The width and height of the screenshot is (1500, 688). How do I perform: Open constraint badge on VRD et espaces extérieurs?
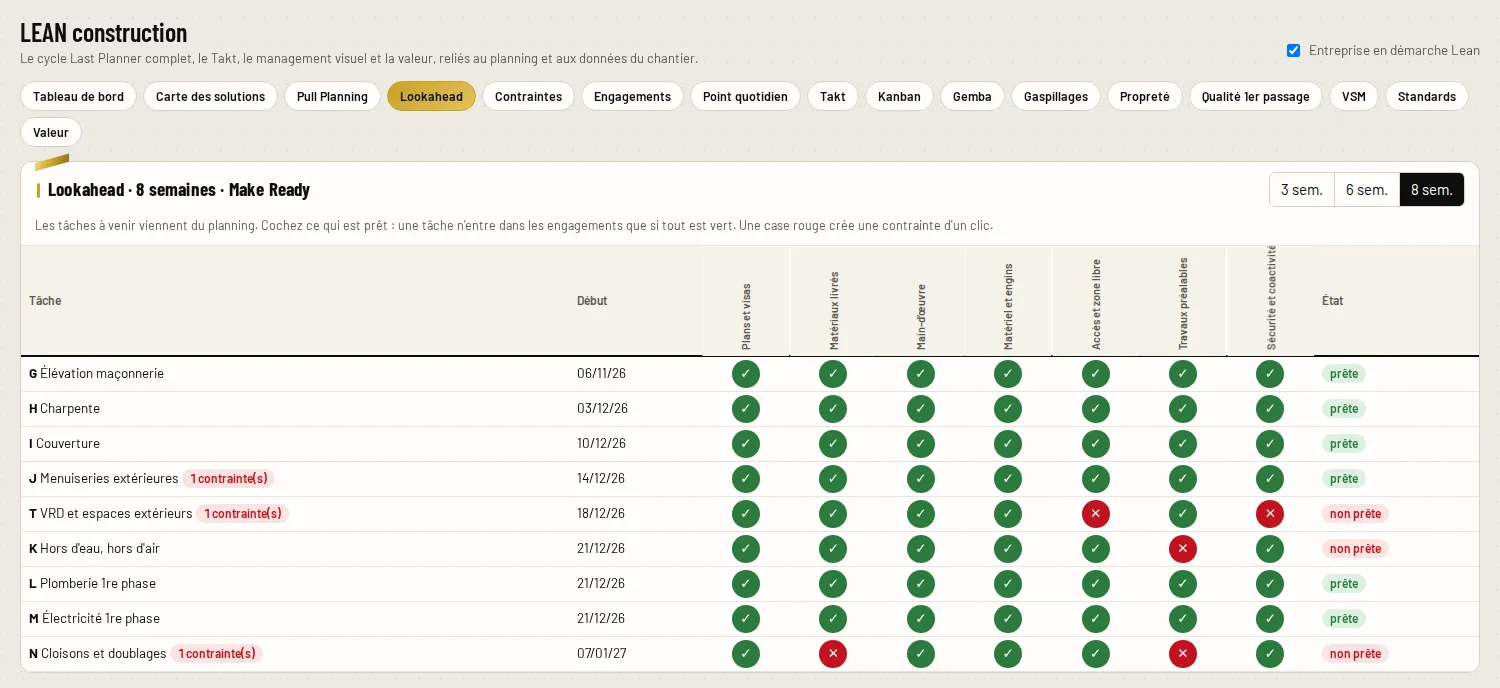point(243,514)
